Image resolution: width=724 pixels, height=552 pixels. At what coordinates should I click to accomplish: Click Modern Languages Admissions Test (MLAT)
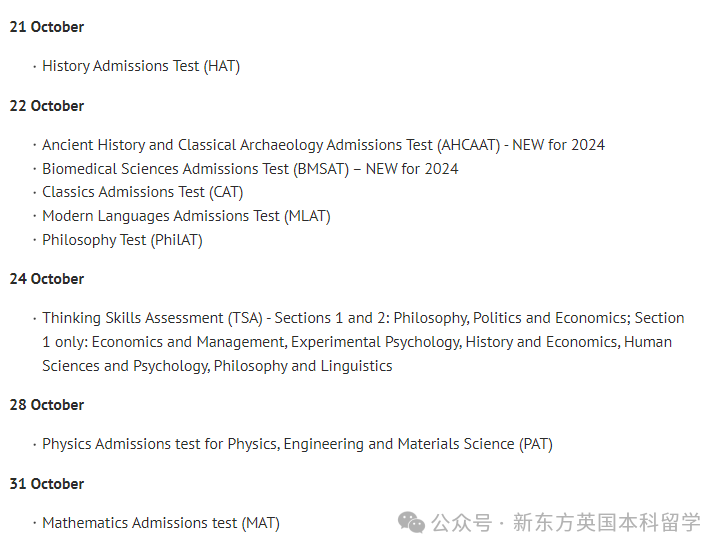click(186, 216)
